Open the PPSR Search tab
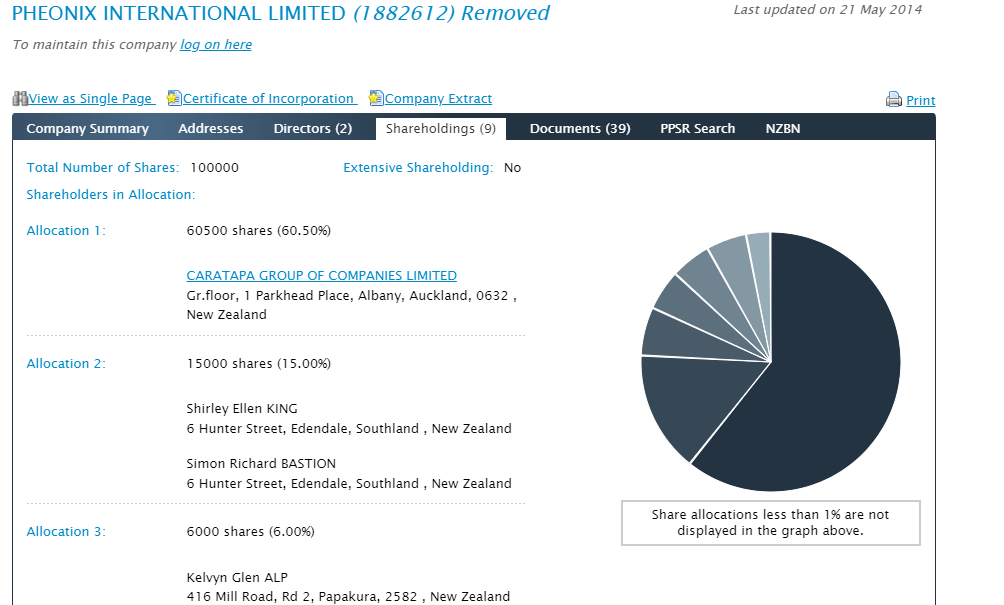 697,129
